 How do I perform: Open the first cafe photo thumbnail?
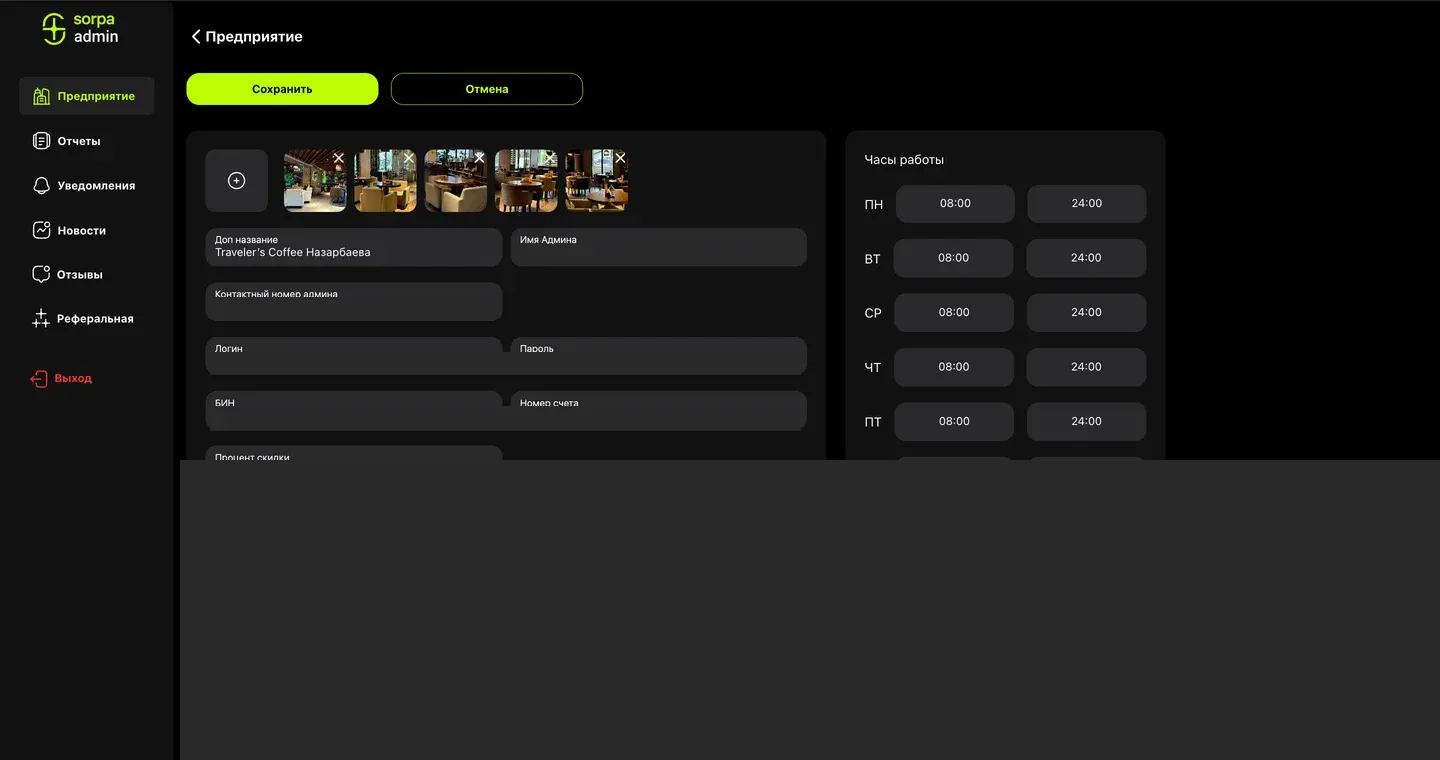[315, 181]
